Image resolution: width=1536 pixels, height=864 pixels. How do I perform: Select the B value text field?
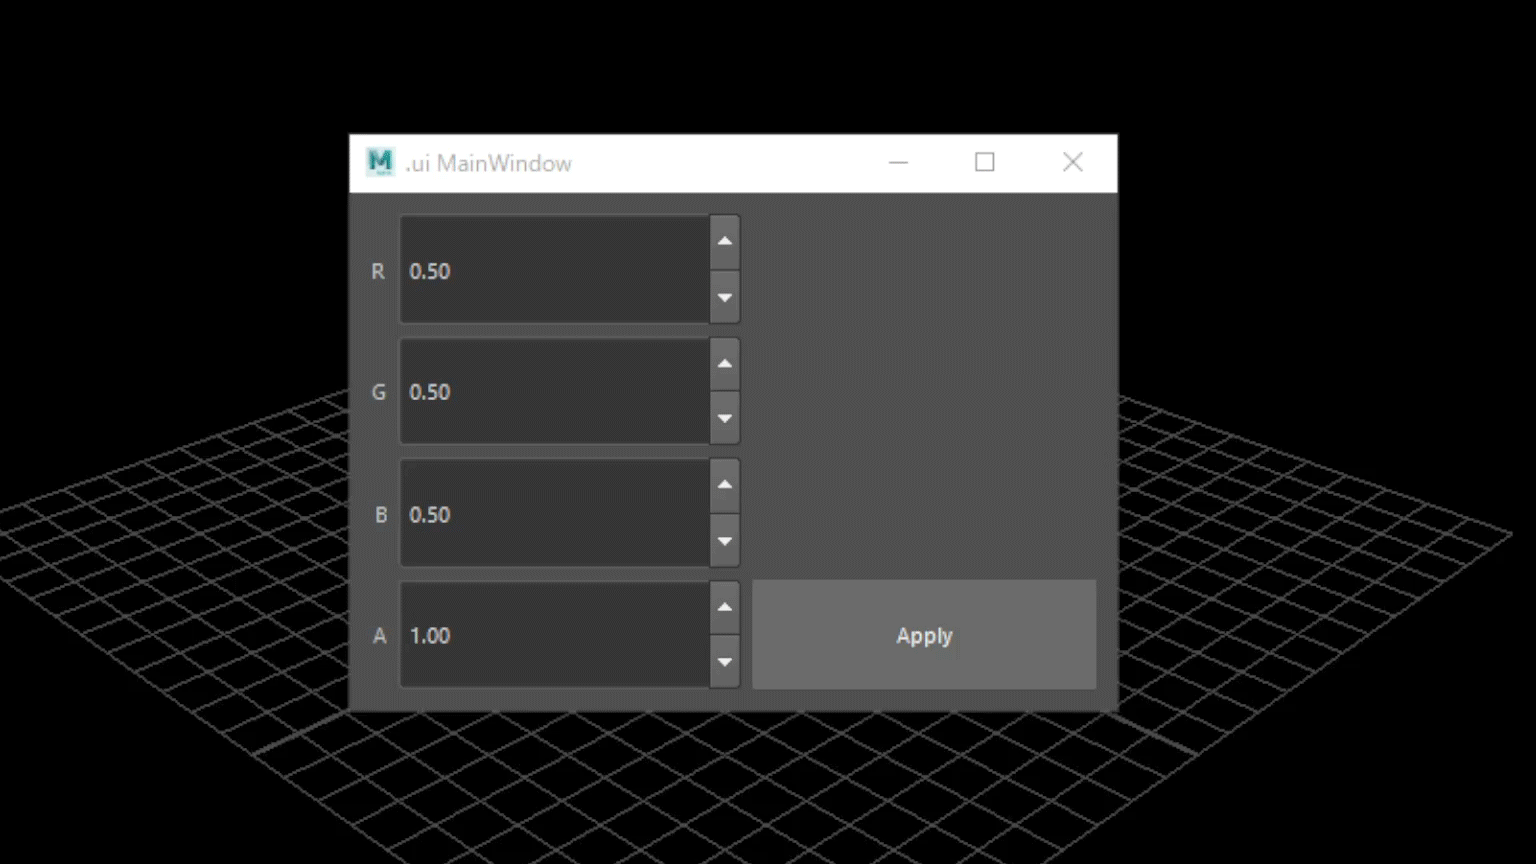[x=555, y=515]
